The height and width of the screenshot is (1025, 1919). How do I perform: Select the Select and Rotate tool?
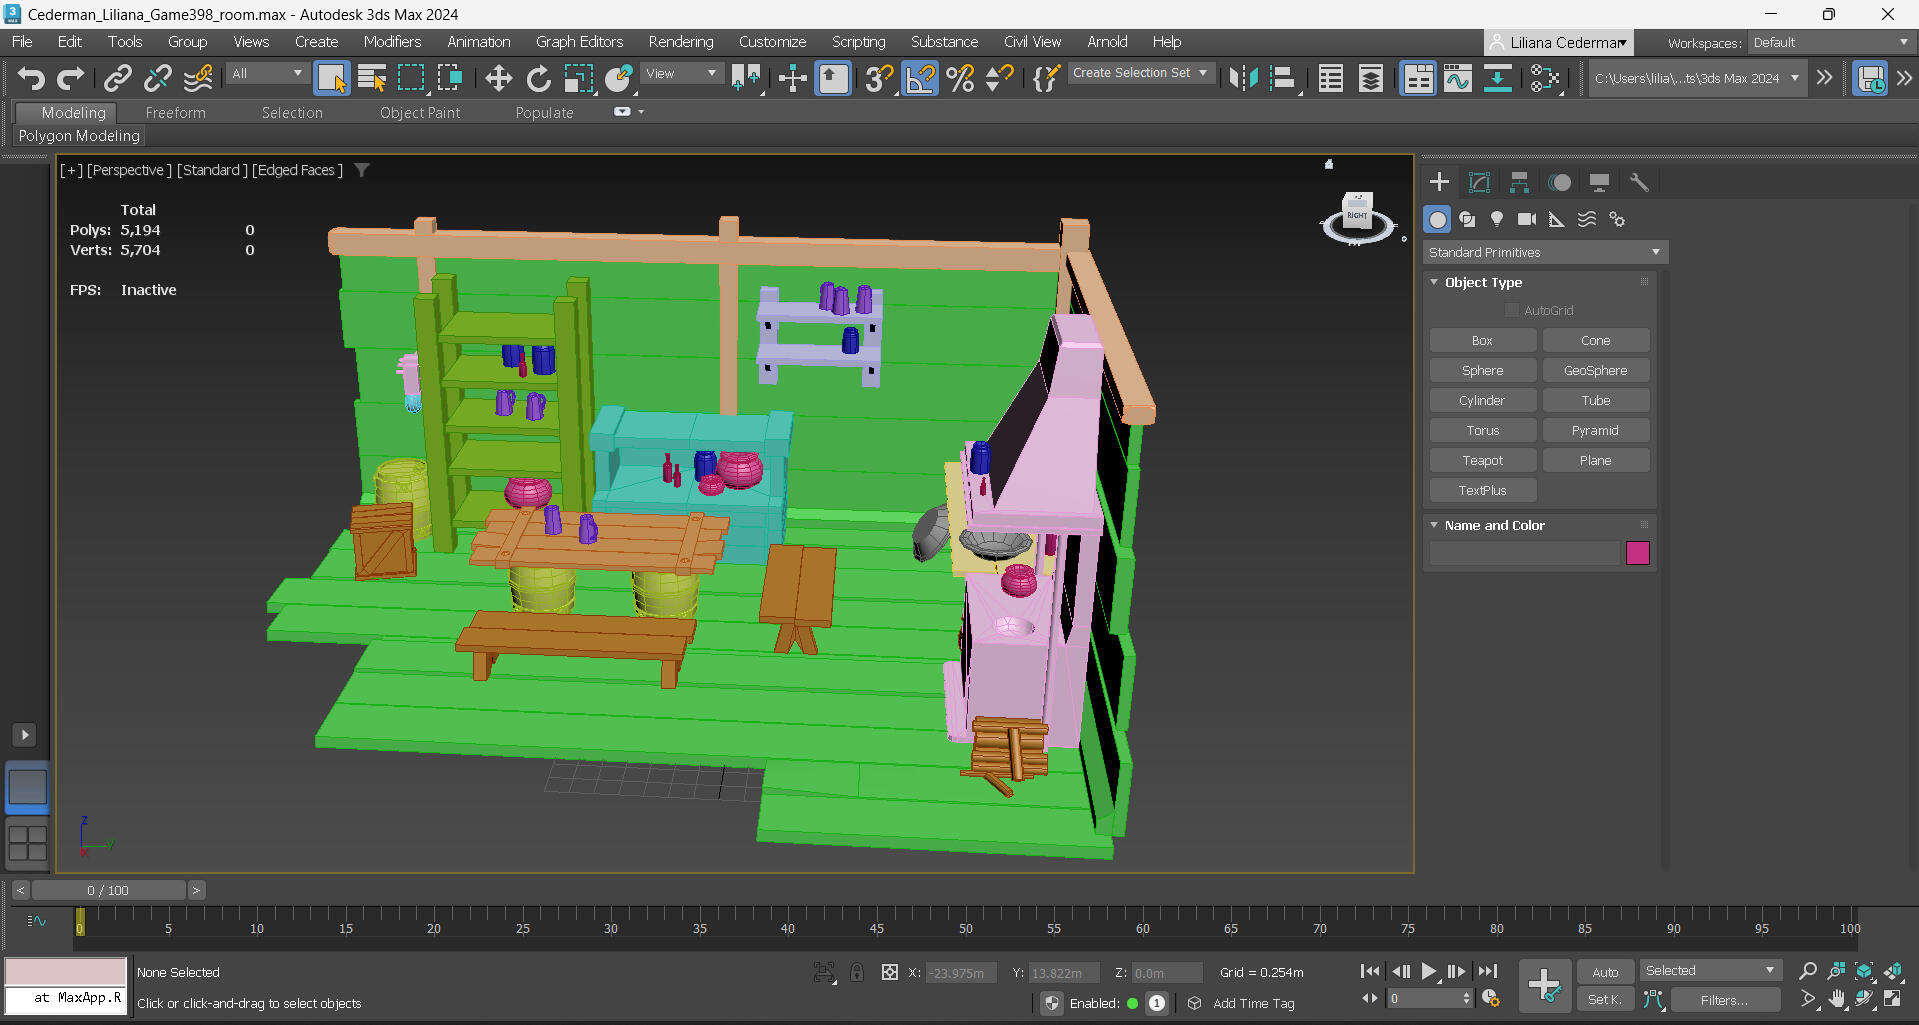538,78
